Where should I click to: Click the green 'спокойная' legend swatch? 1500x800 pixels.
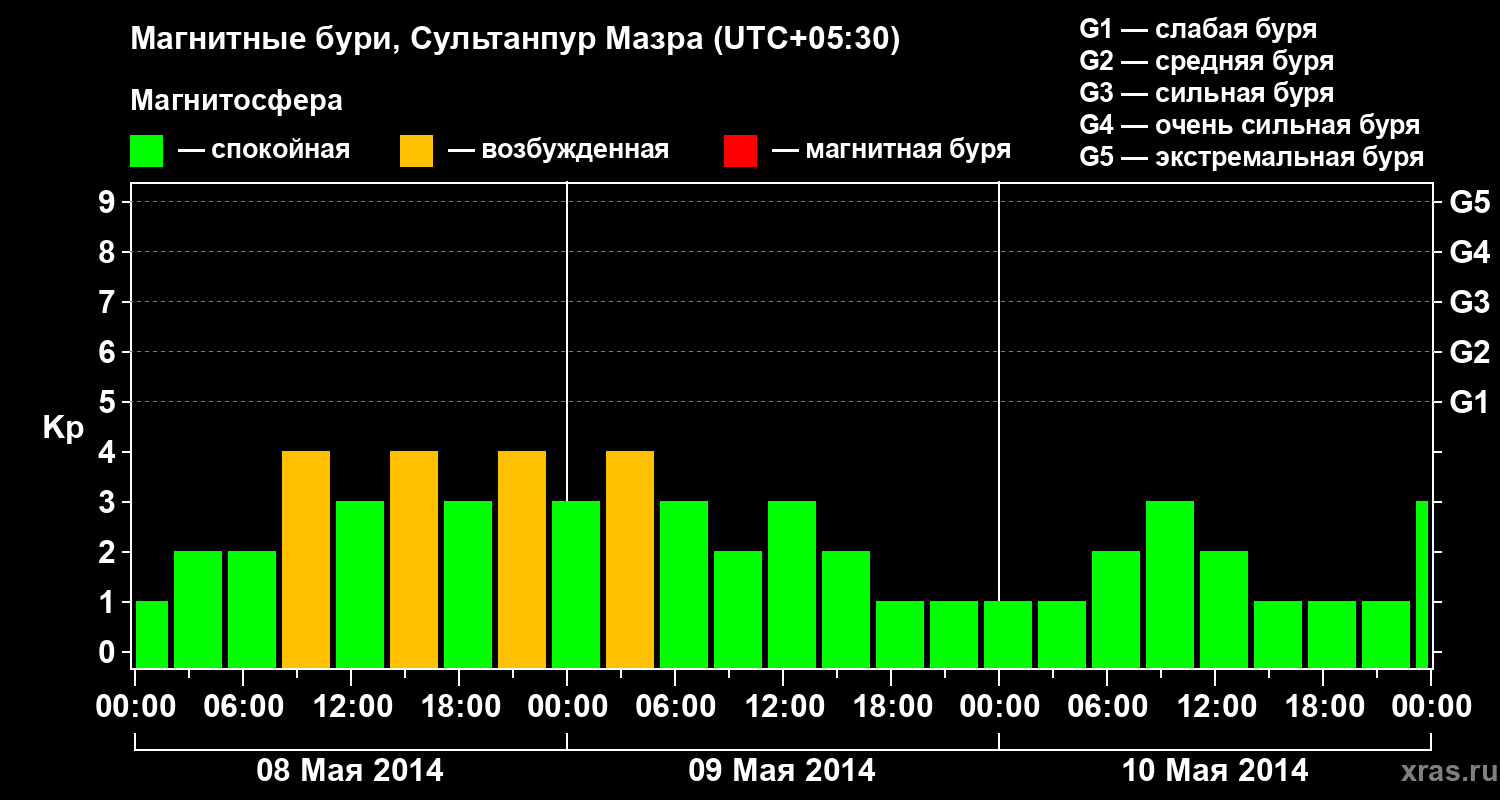click(147, 151)
